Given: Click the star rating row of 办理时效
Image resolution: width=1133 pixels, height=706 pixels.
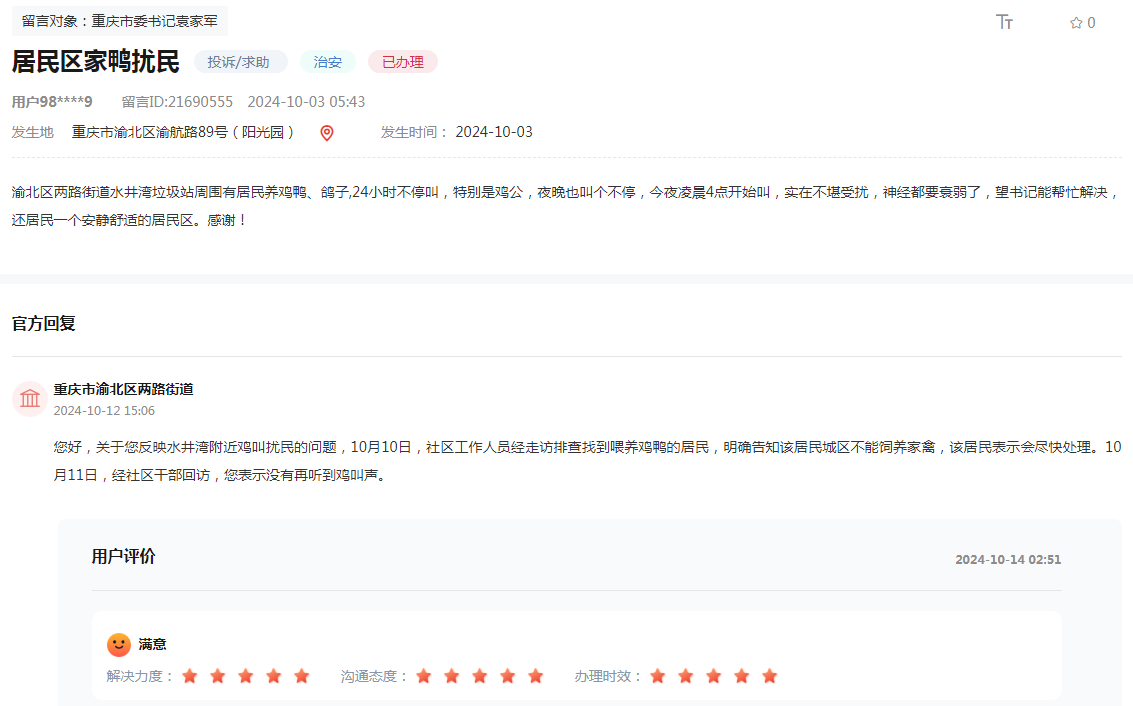Looking at the screenshot, I should click(x=712, y=676).
